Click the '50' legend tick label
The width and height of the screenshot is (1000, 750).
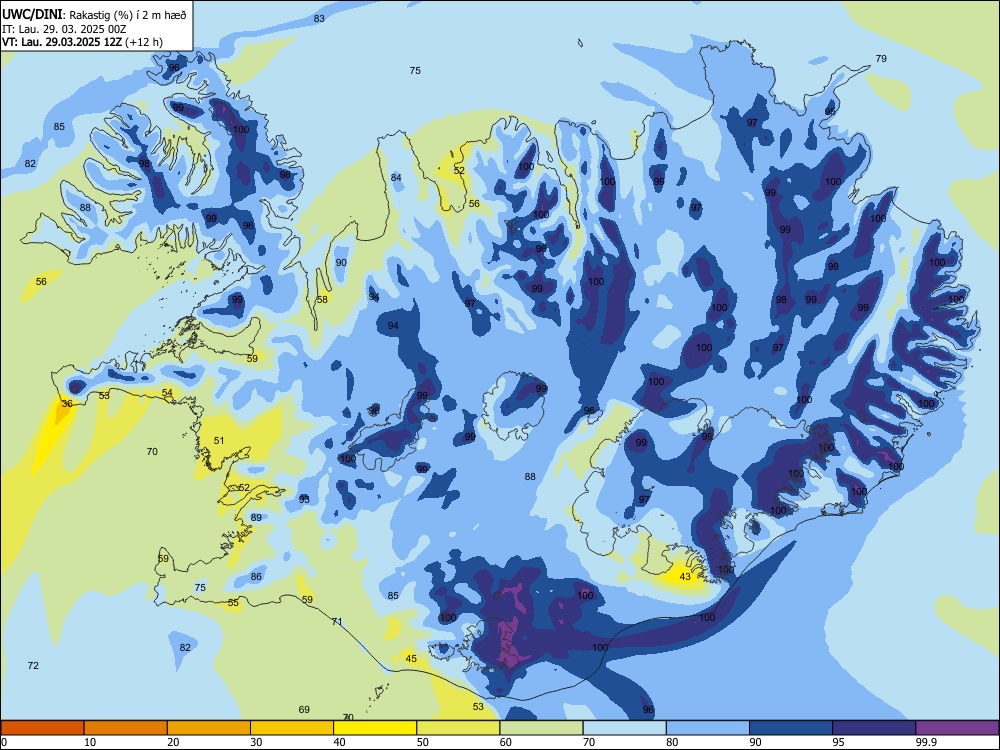(x=422, y=742)
